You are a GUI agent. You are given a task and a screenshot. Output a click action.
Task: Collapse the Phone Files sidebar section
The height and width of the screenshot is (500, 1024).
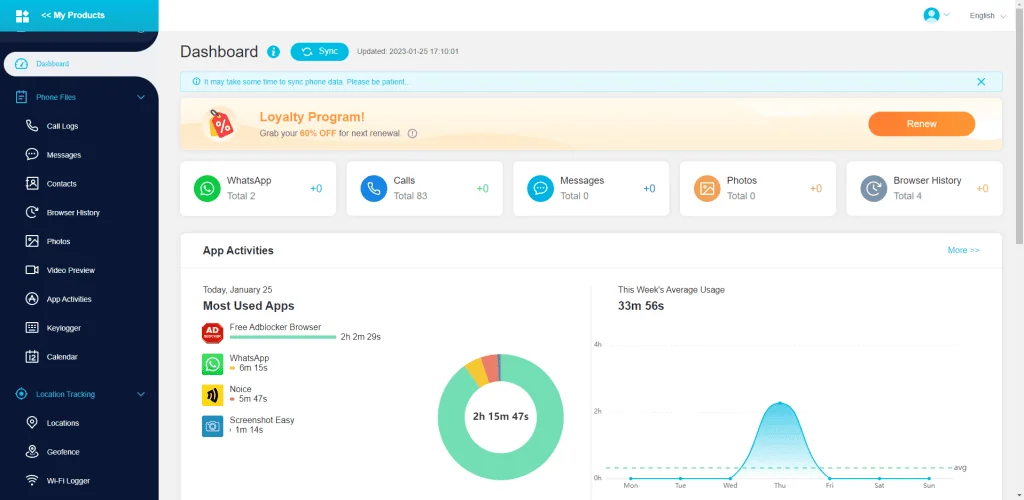pyautogui.click(x=141, y=97)
